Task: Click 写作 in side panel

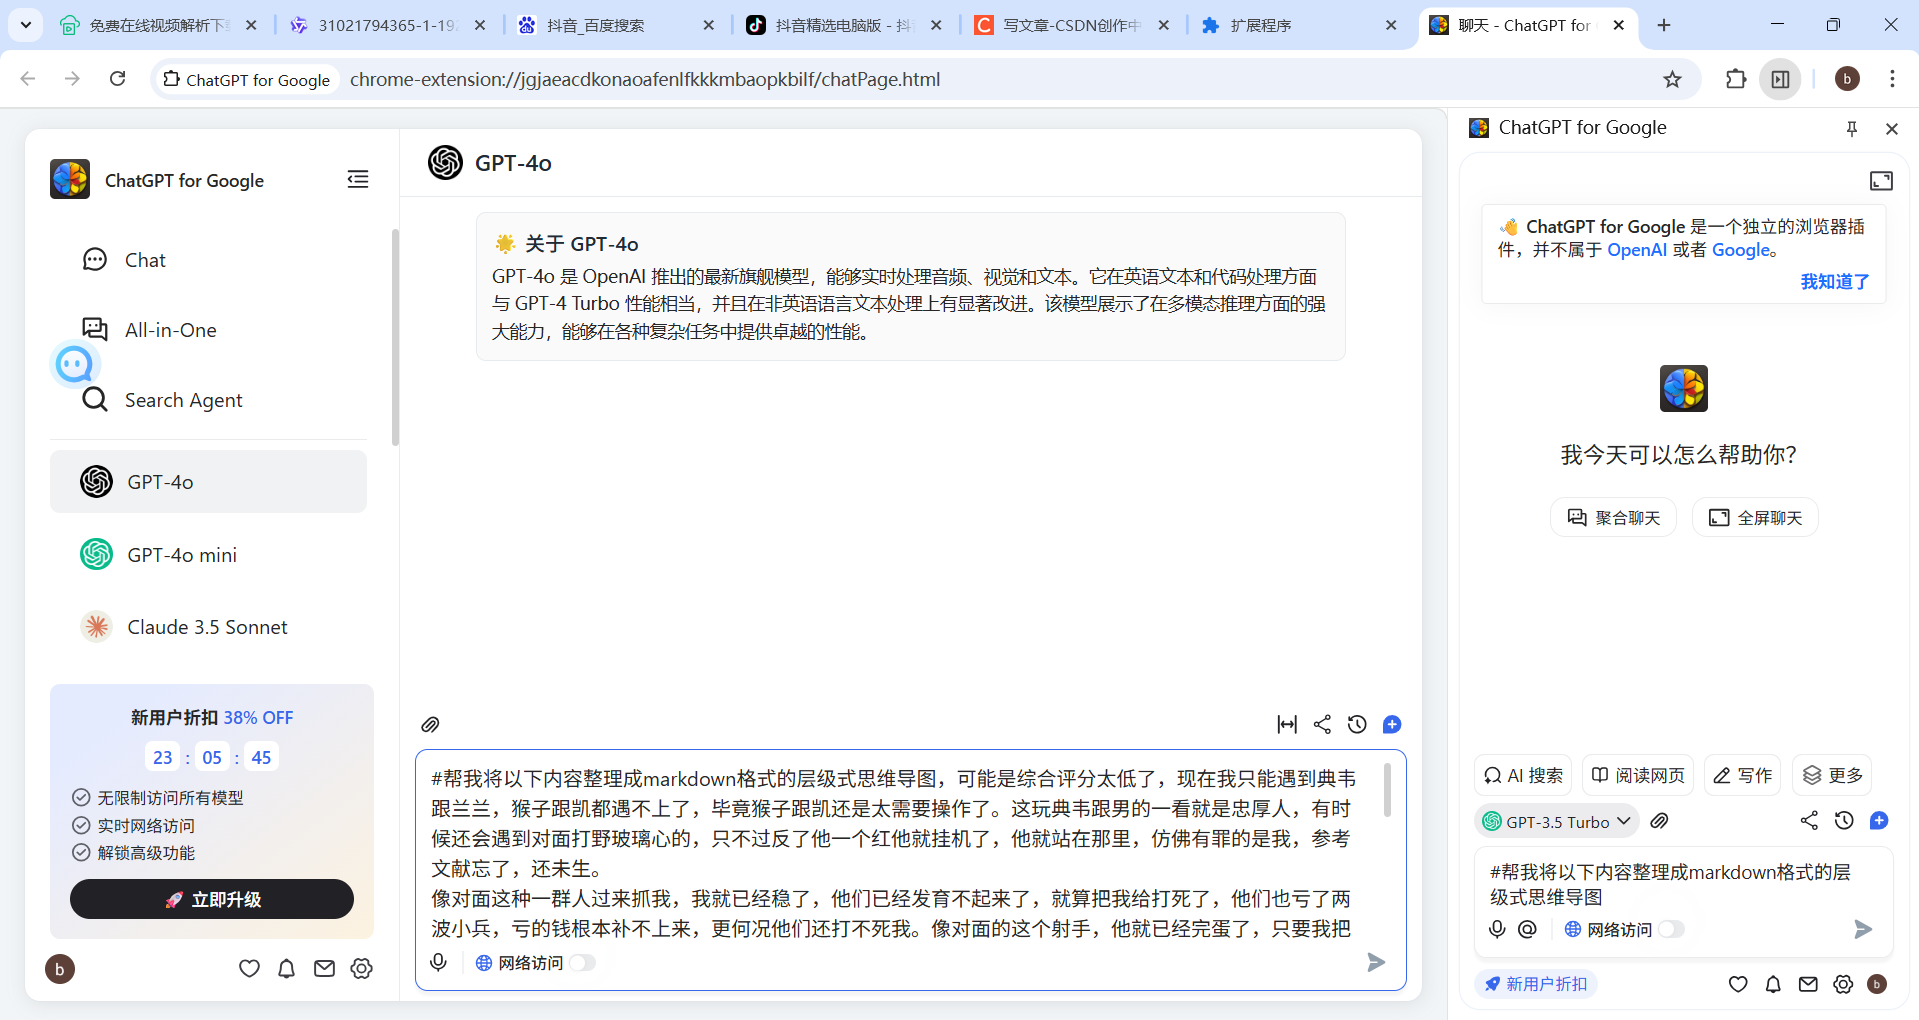Action: 1742,775
